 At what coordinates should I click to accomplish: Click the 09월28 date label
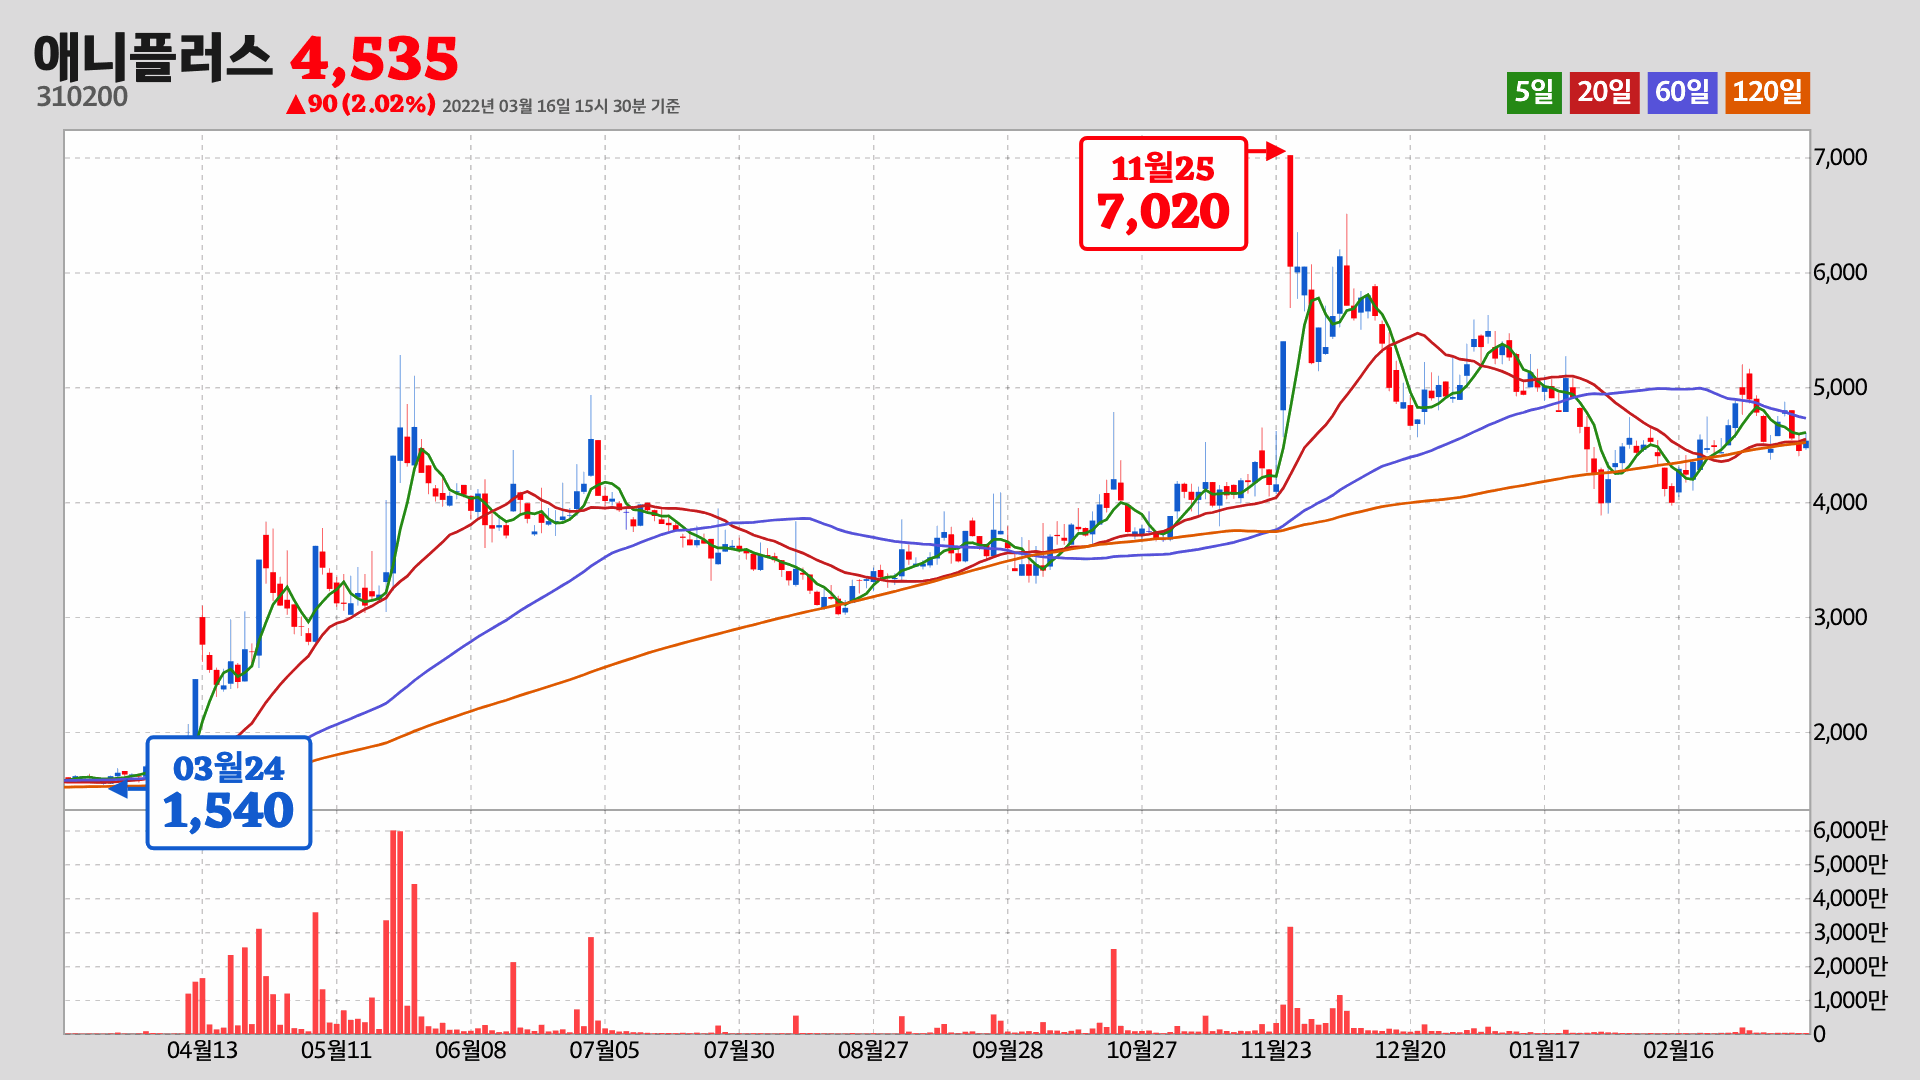pyautogui.click(x=1007, y=1050)
